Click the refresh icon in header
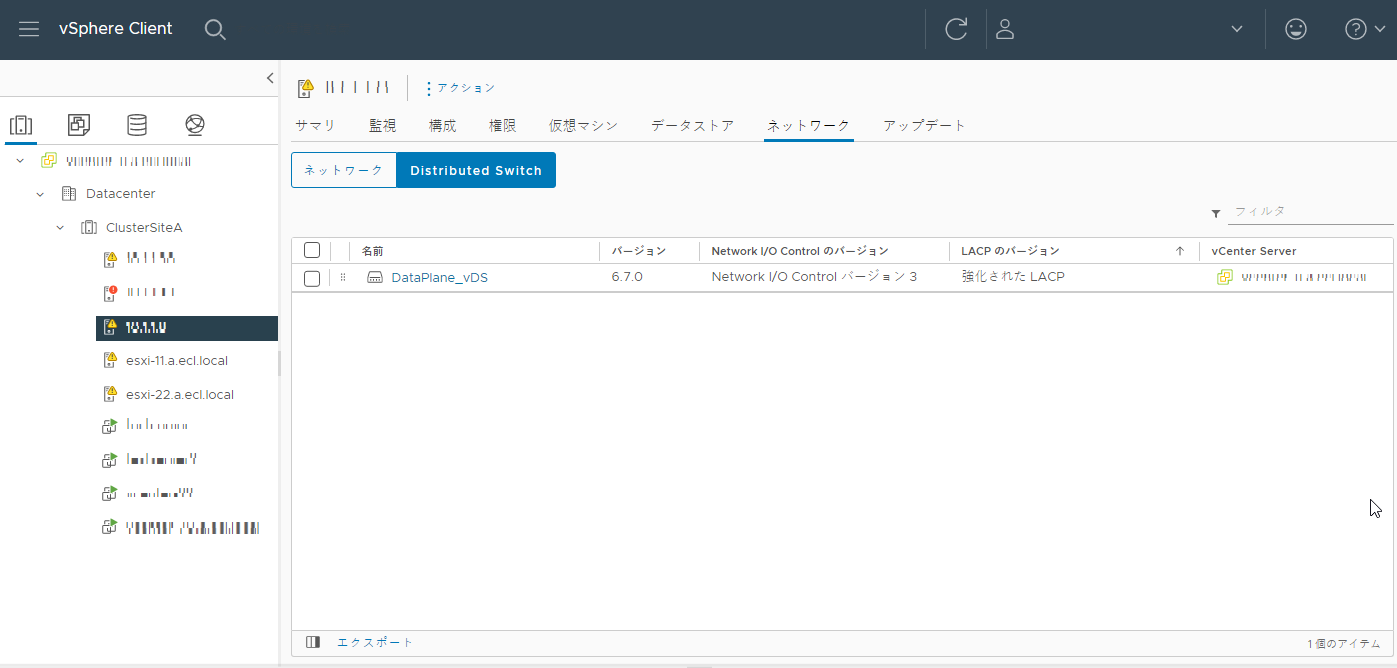The image size is (1397, 668). [956, 29]
